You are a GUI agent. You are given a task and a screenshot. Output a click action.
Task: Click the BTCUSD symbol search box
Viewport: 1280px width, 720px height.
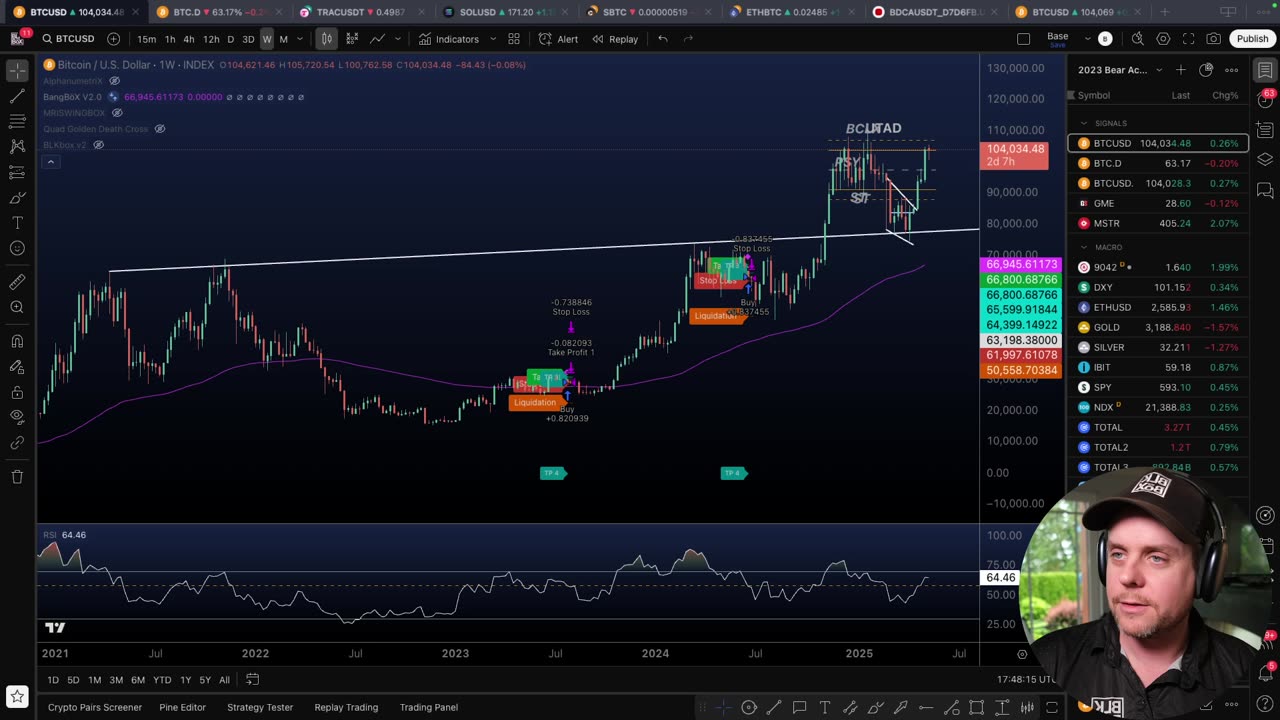click(x=68, y=39)
